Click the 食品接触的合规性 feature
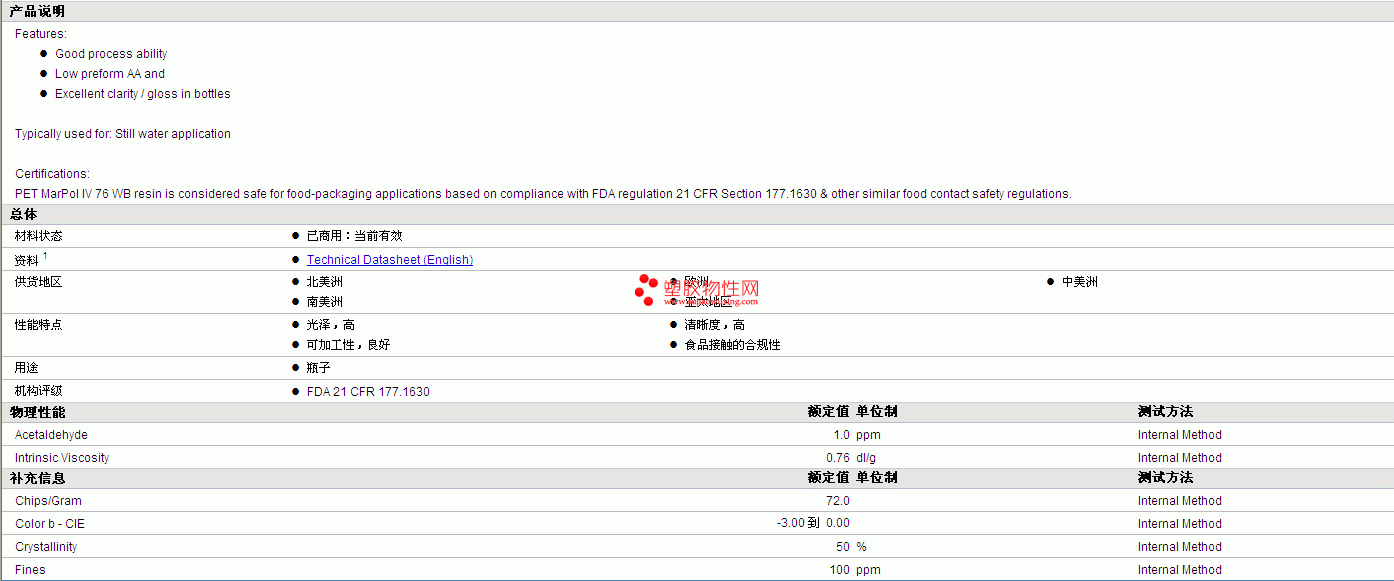Screen dimensions: 1394x581 733,345
